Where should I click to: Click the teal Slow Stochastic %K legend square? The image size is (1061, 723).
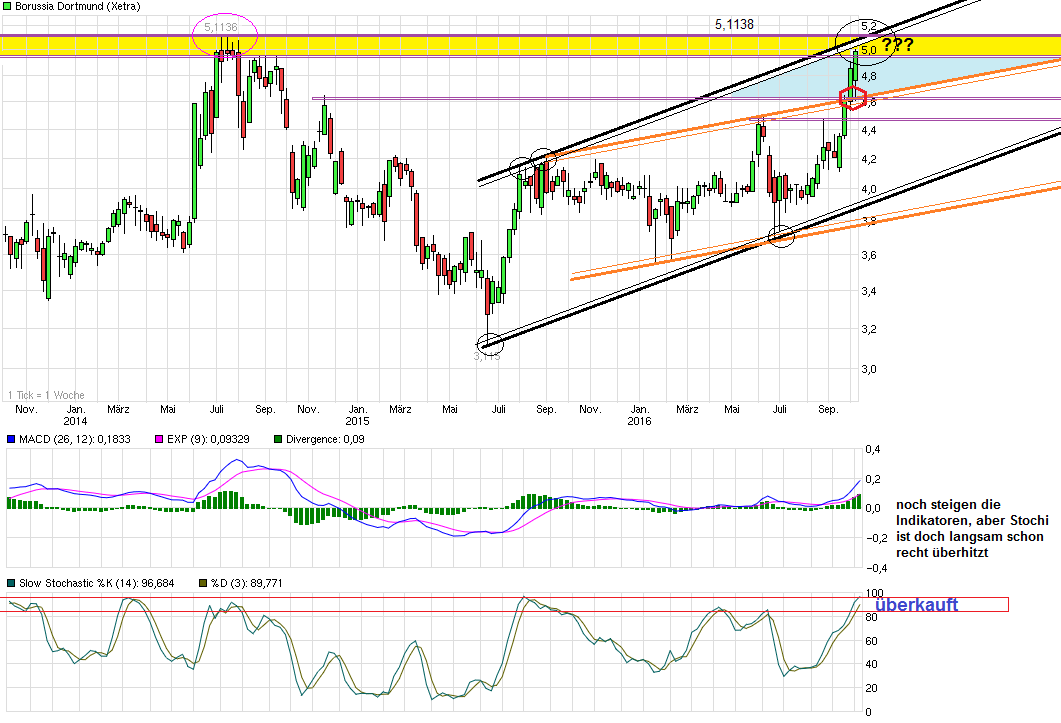(x=11, y=583)
